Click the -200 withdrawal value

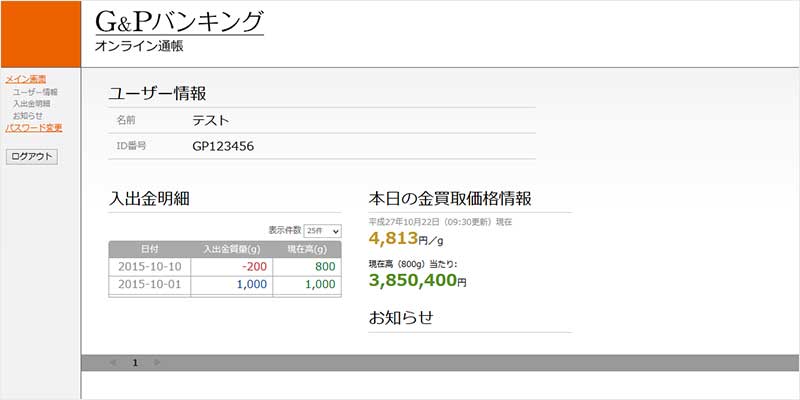tap(254, 267)
